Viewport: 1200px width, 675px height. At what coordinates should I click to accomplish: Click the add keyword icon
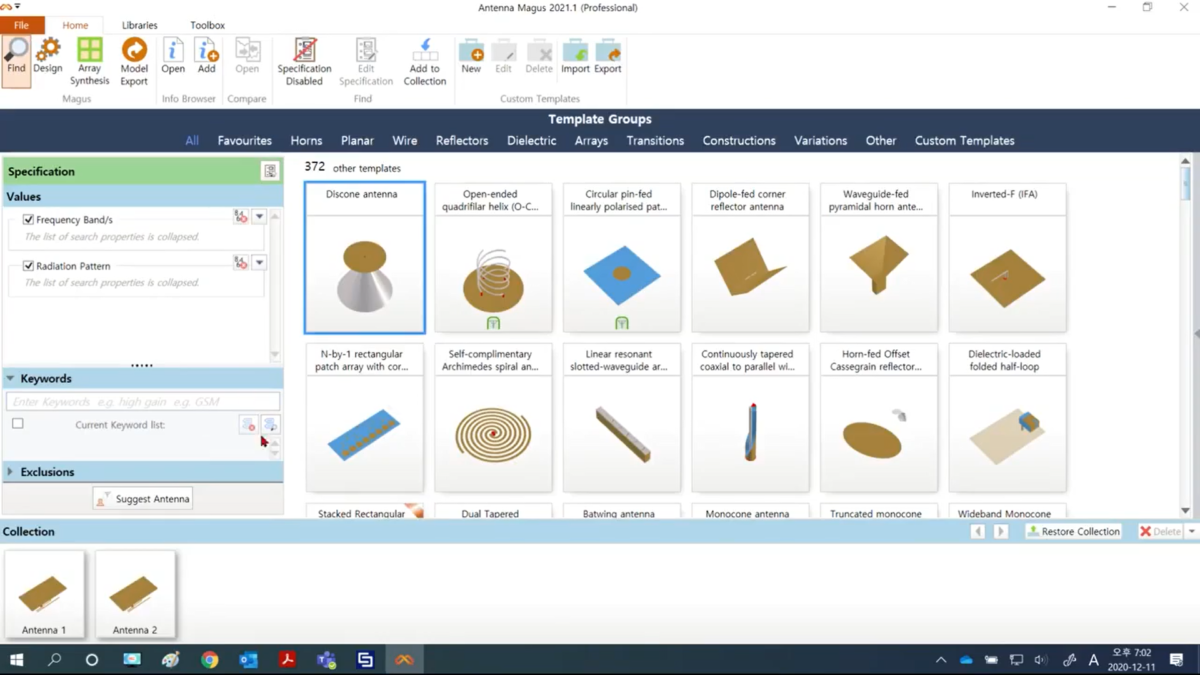click(270, 425)
